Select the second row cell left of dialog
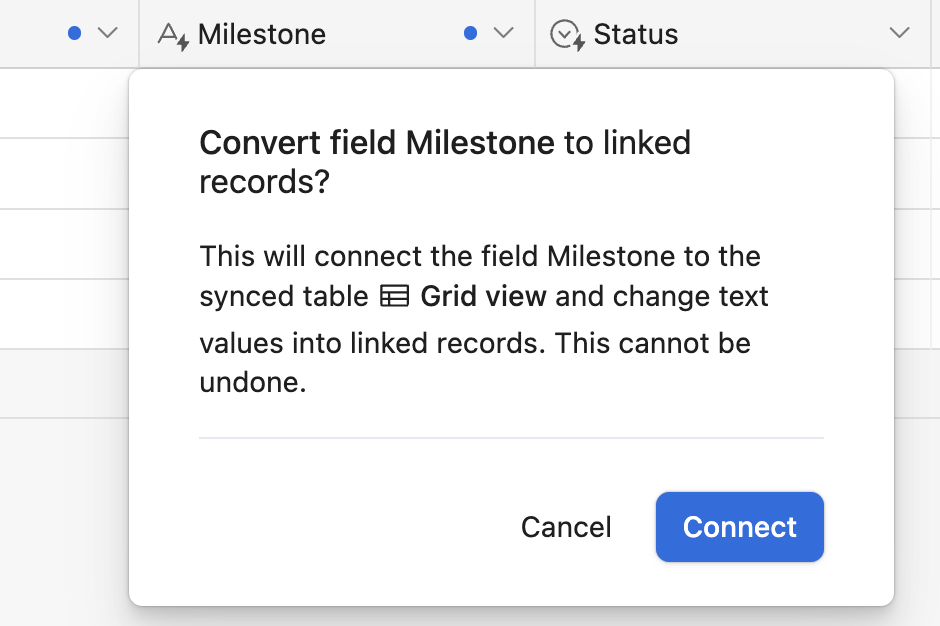940x626 pixels. tap(64, 174)
